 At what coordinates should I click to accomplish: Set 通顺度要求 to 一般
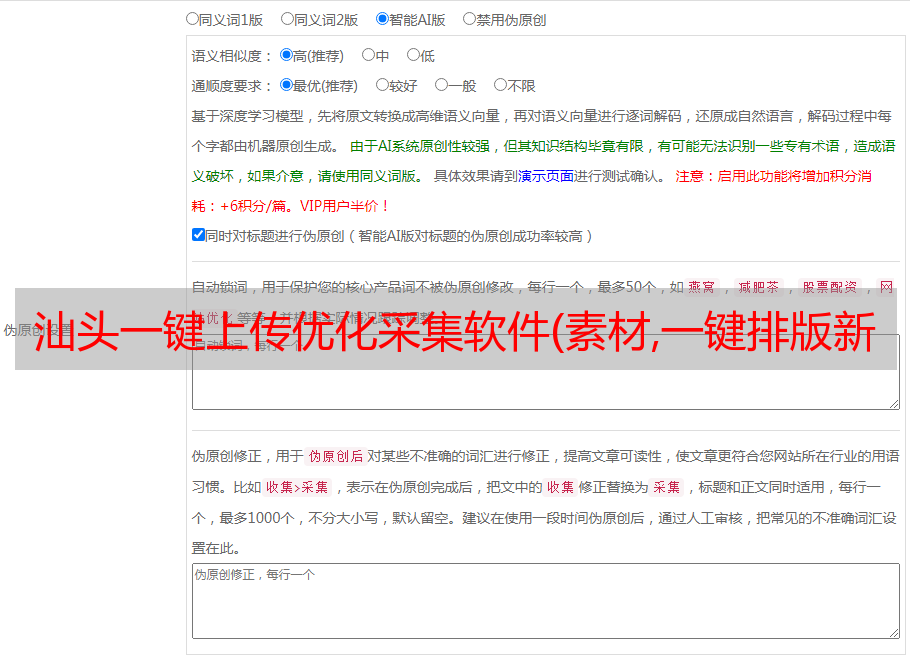click(441, 85)
